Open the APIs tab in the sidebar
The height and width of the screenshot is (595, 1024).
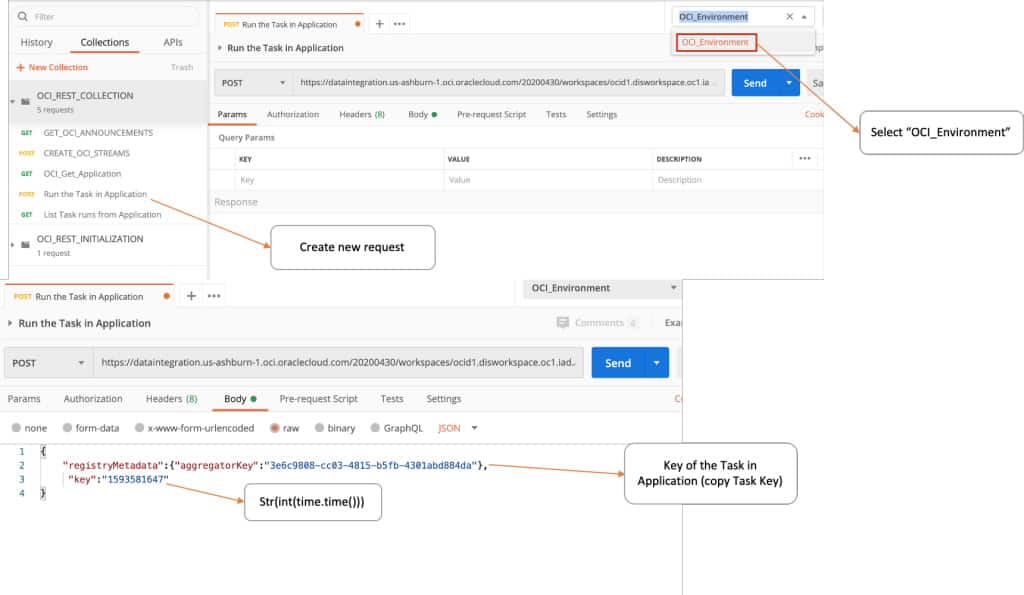tap(173, 43)
